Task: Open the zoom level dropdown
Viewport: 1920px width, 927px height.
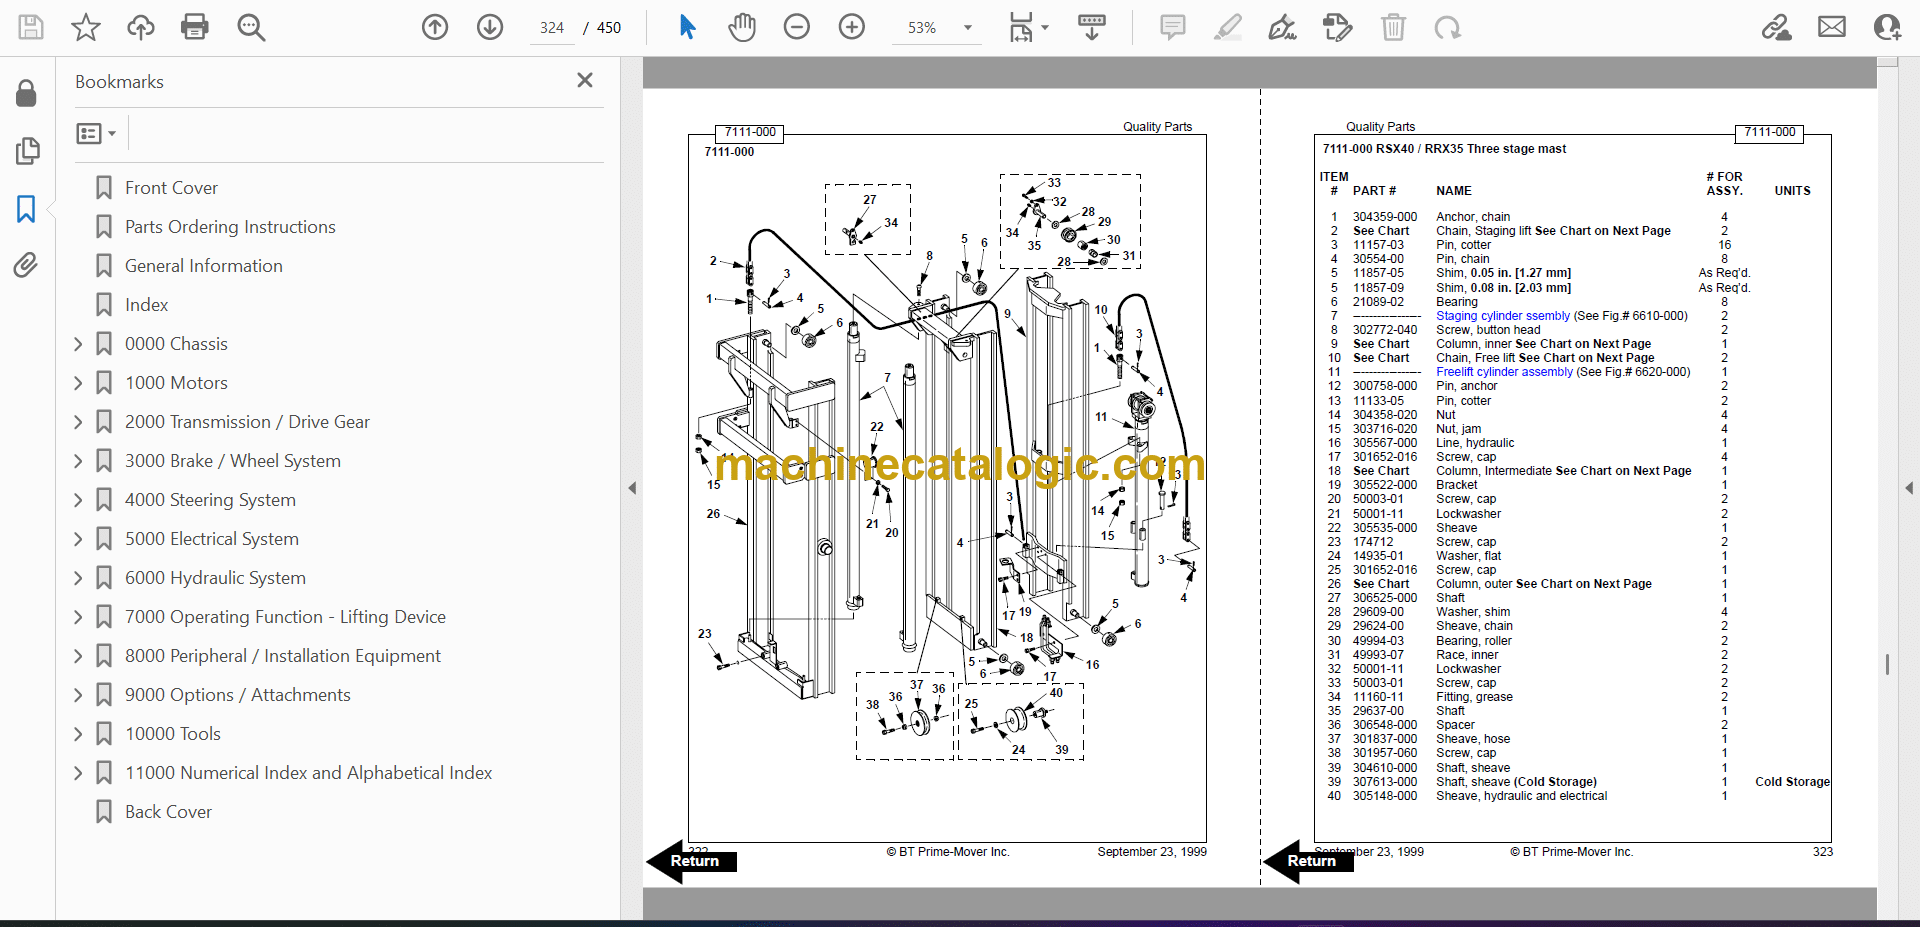Action: [968, 28]
